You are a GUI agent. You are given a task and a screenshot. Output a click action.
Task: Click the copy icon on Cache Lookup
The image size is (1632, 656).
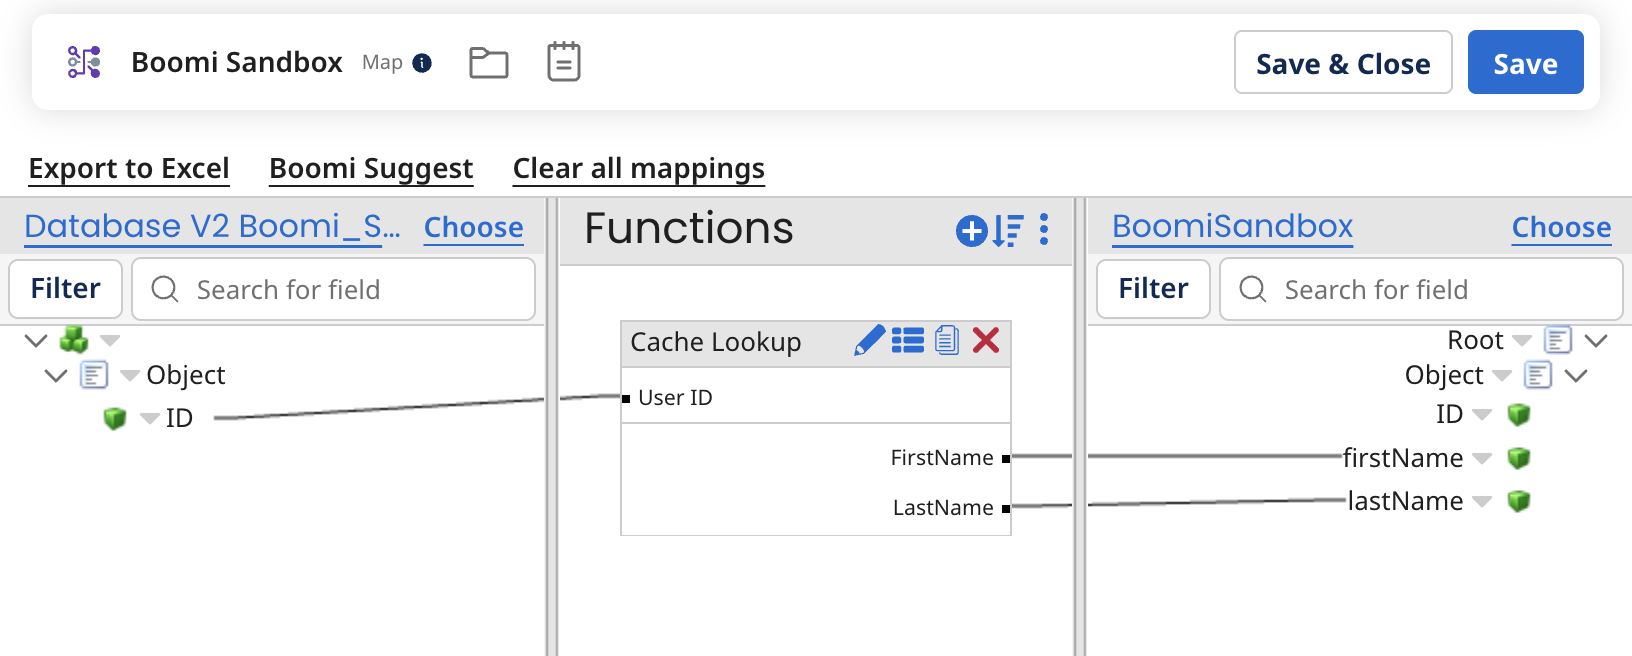coord(947,341)
